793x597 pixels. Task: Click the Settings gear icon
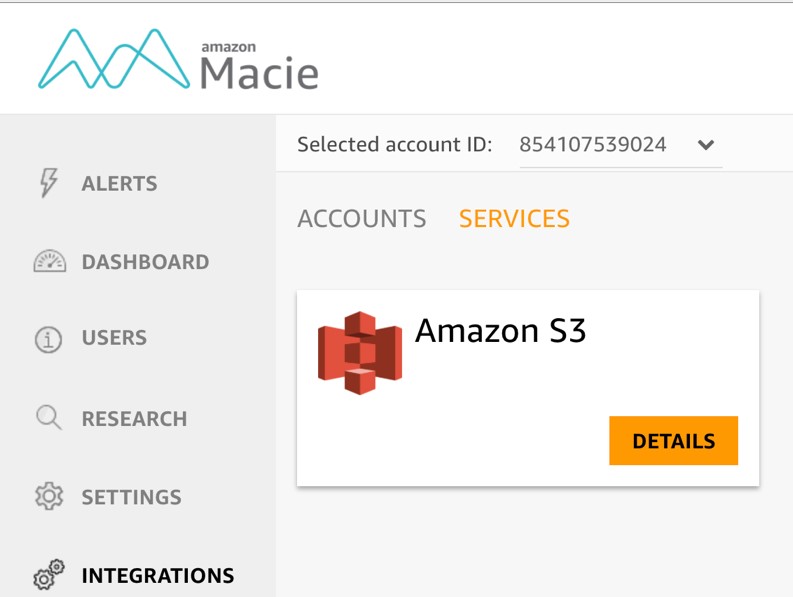(x=49, y=496)
